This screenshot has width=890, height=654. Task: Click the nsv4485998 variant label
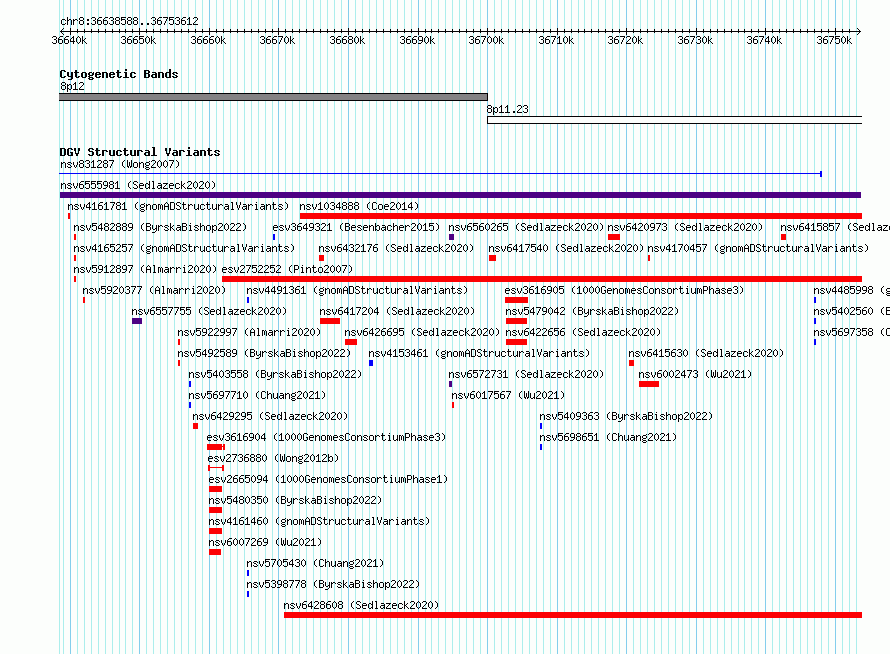click(x=851, y=290)
